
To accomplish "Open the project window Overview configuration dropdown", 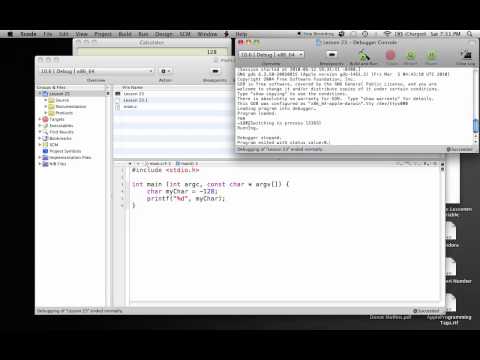I will [x=97, y=71].
